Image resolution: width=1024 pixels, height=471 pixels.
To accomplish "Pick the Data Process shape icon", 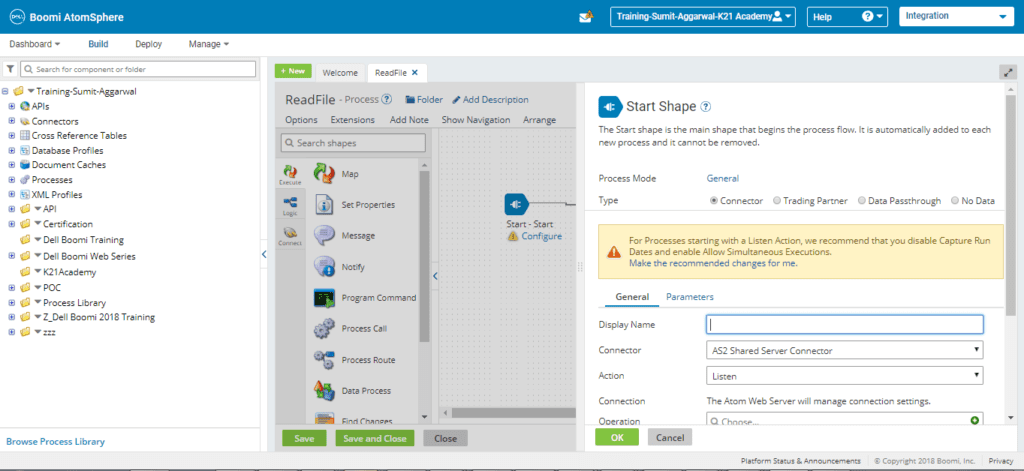I will [325, 391].
